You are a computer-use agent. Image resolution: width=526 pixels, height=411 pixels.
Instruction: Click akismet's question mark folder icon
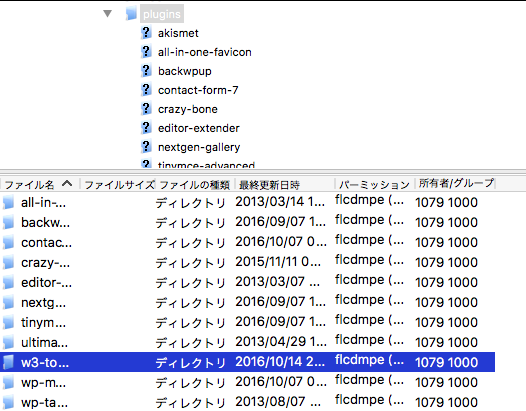(x=146, y=33)
